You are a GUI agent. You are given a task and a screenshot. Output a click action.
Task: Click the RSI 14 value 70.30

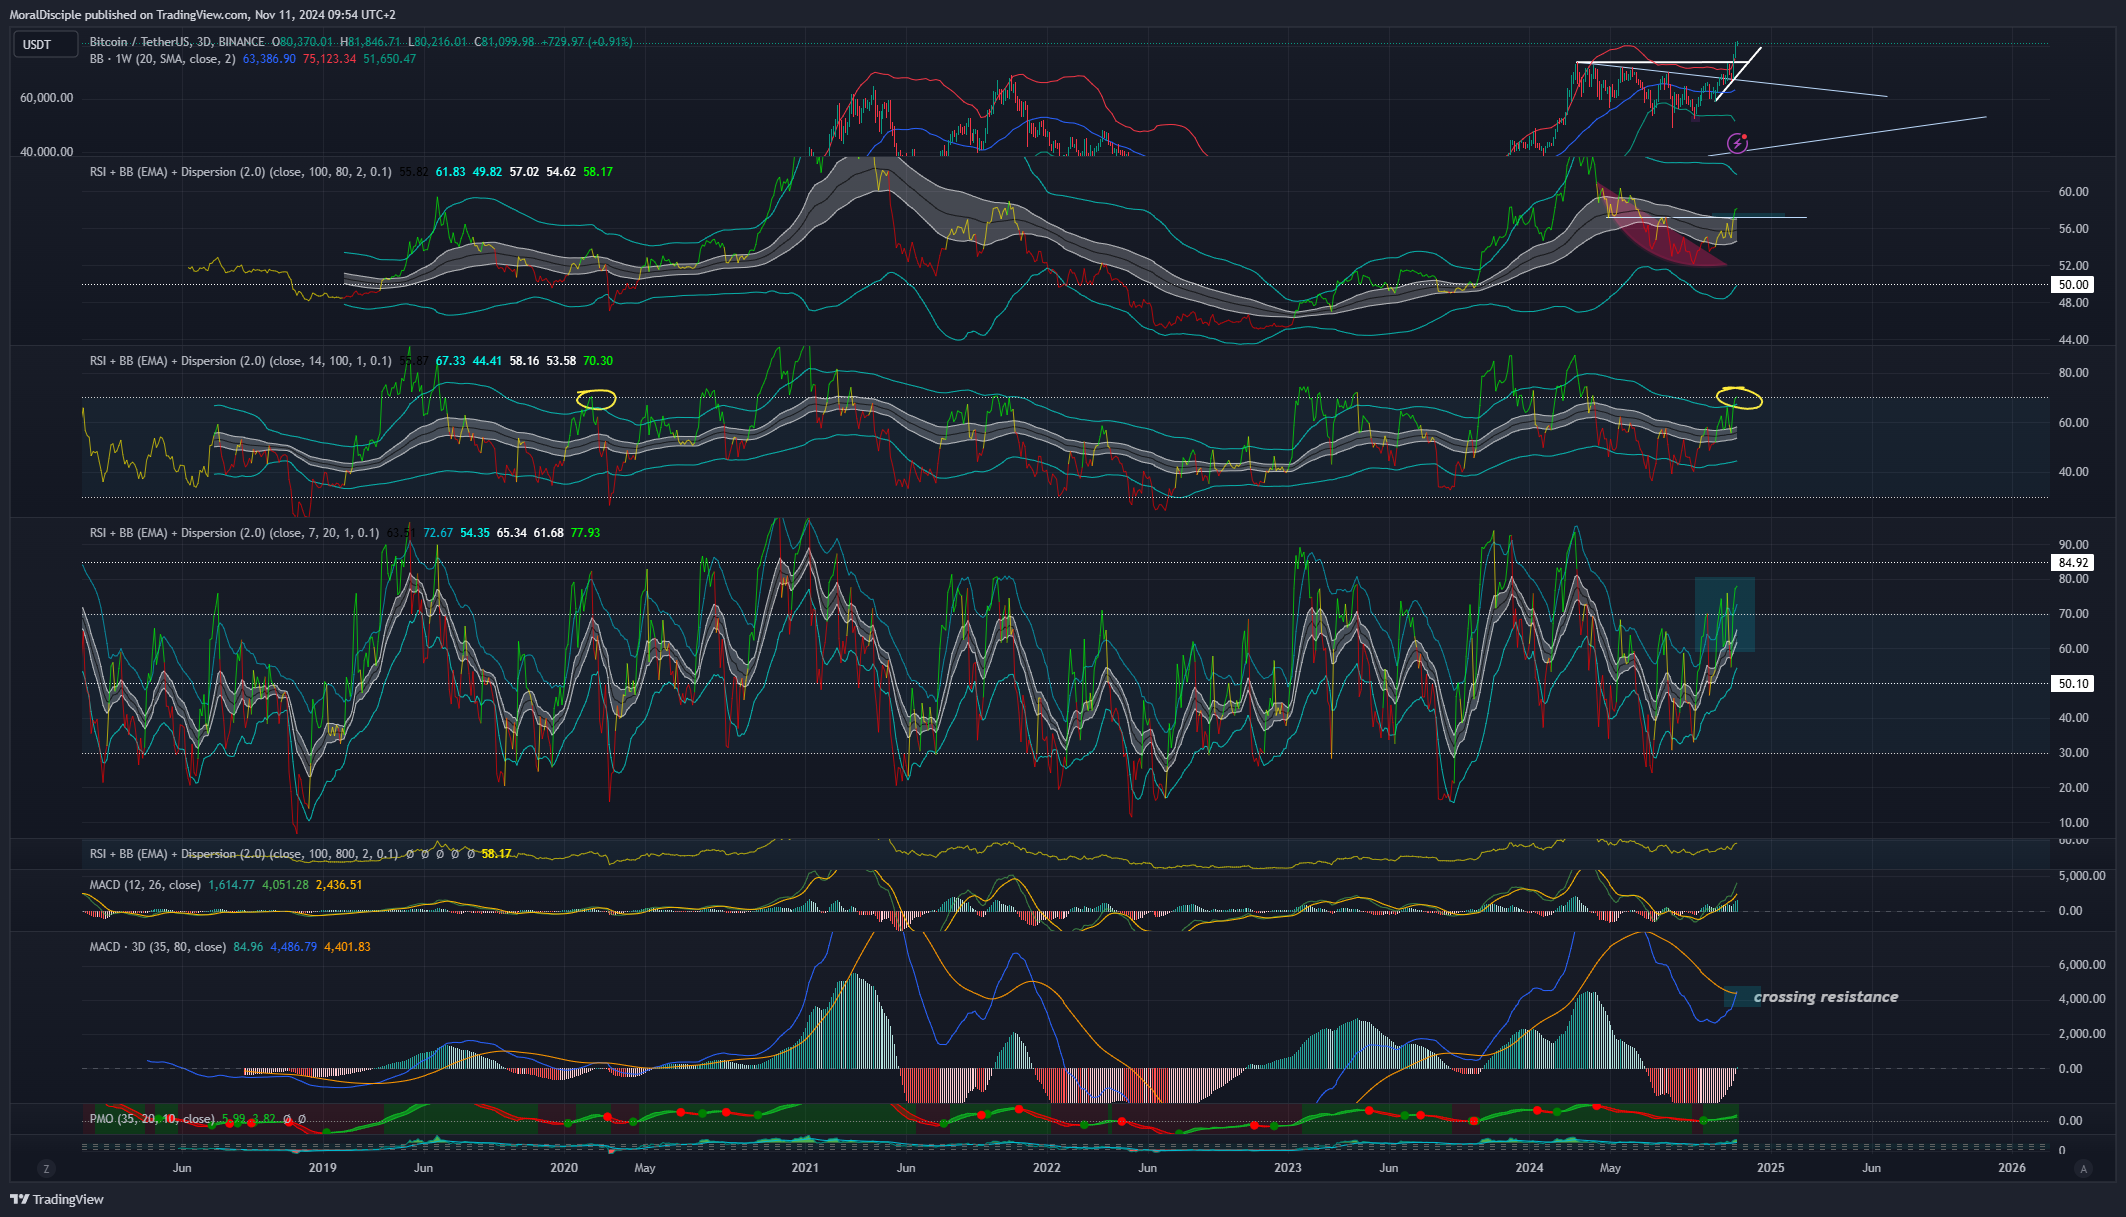coord(598,361)
